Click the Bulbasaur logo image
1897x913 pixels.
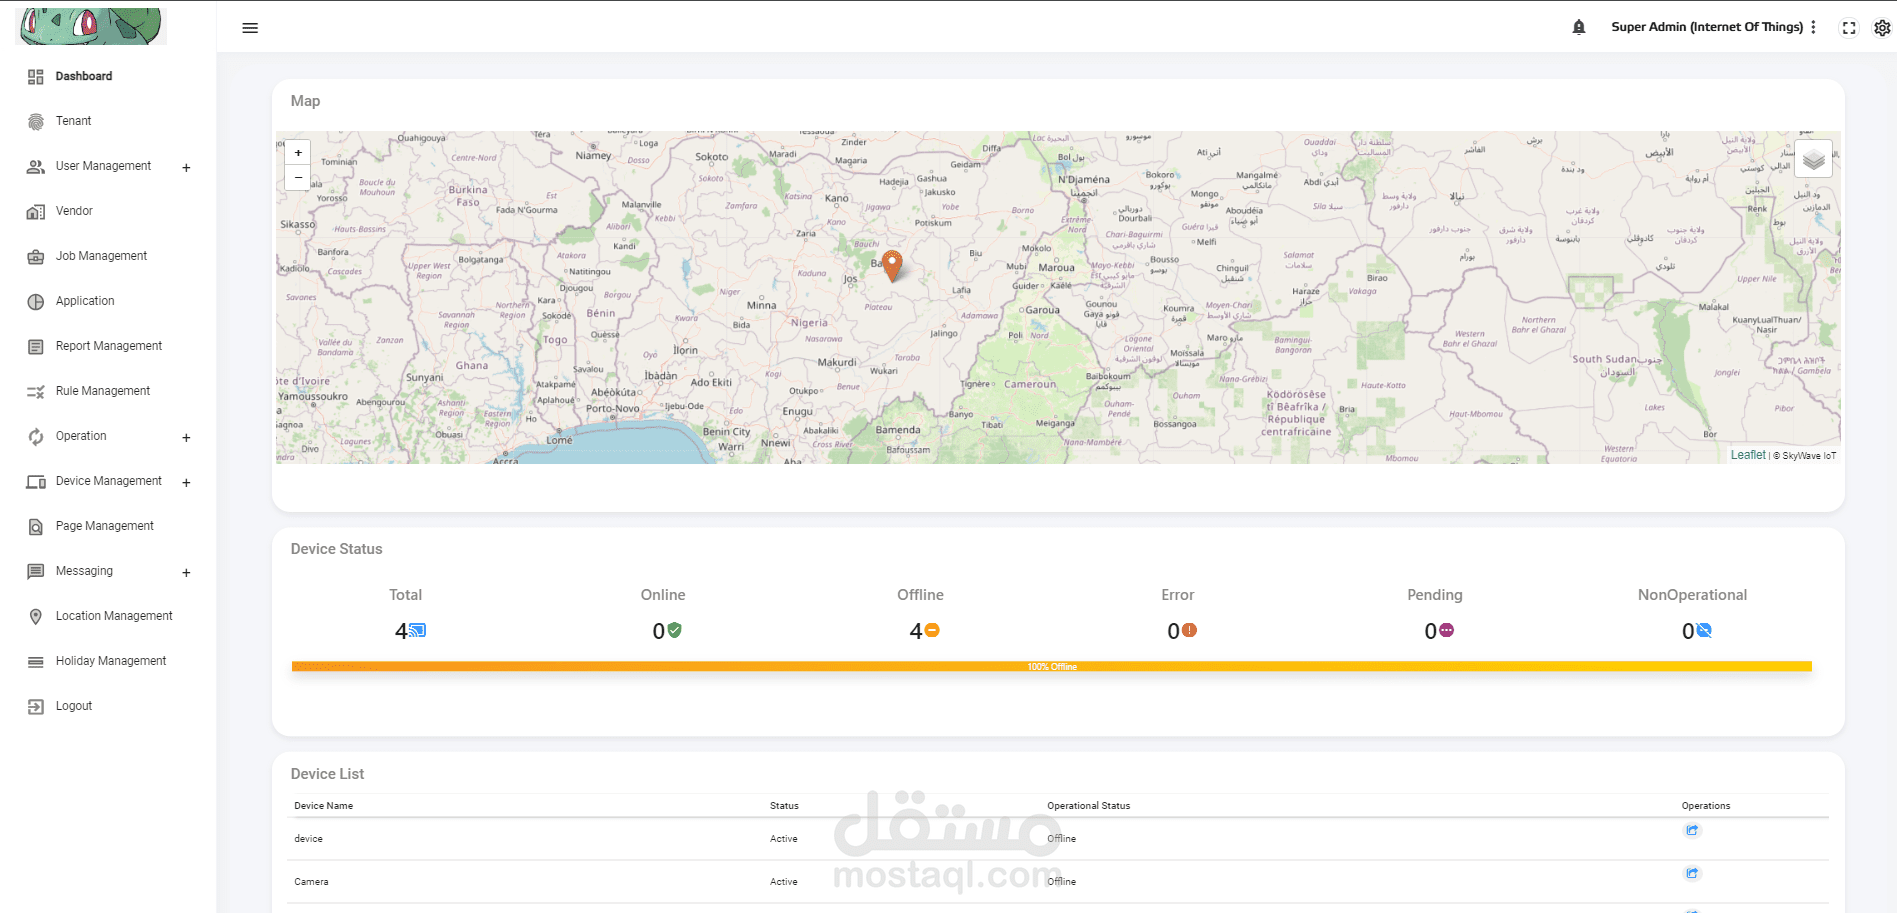92,25
